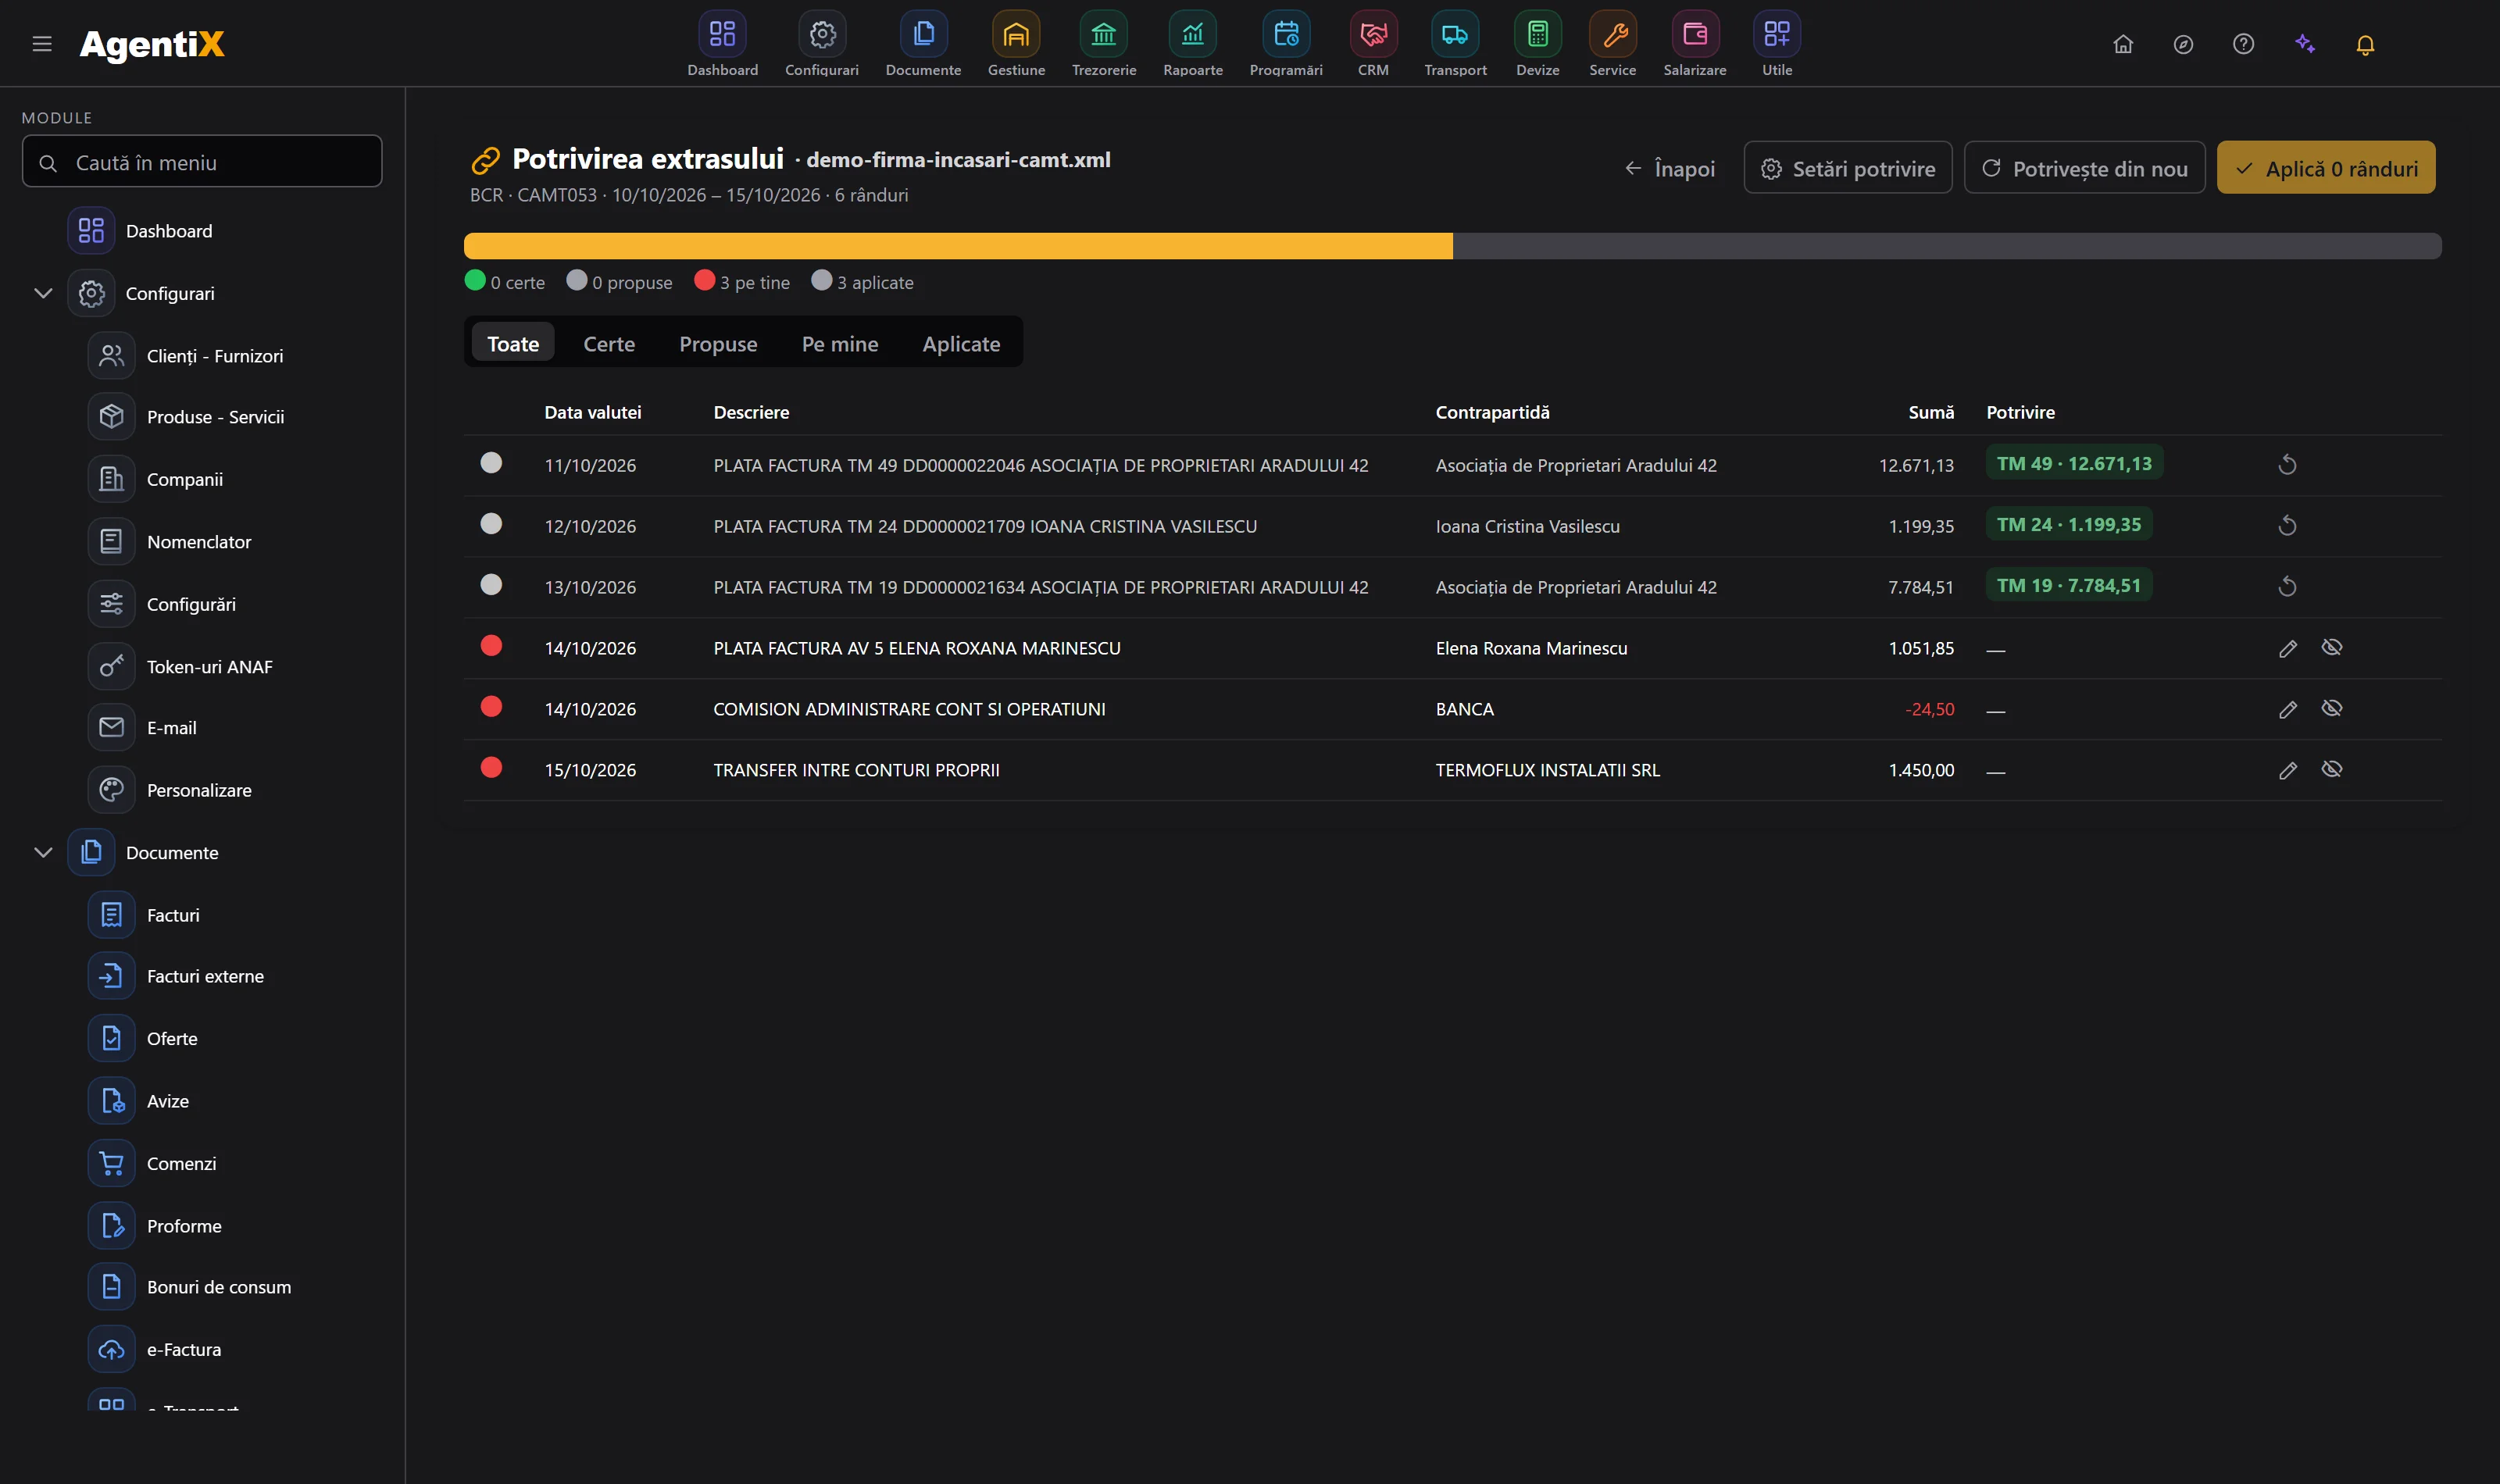The width and height of the screenshot is (2500, 1484).
Task: Click the yellow match progress bar
Action: point(957,246)
